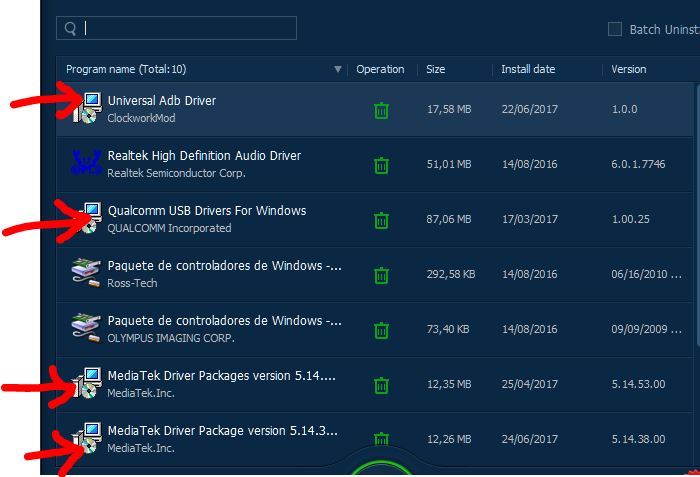Screen dimensions: 700x477
Task: Click trash icon in OLYMPUS IMAGING CORP. row
Action: 381,330
